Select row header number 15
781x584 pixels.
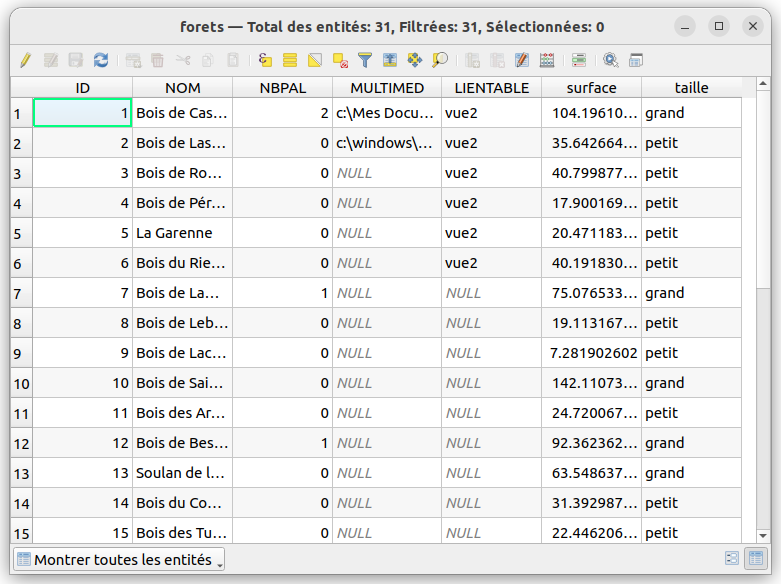pyautogui.click(x=21, y=532)
